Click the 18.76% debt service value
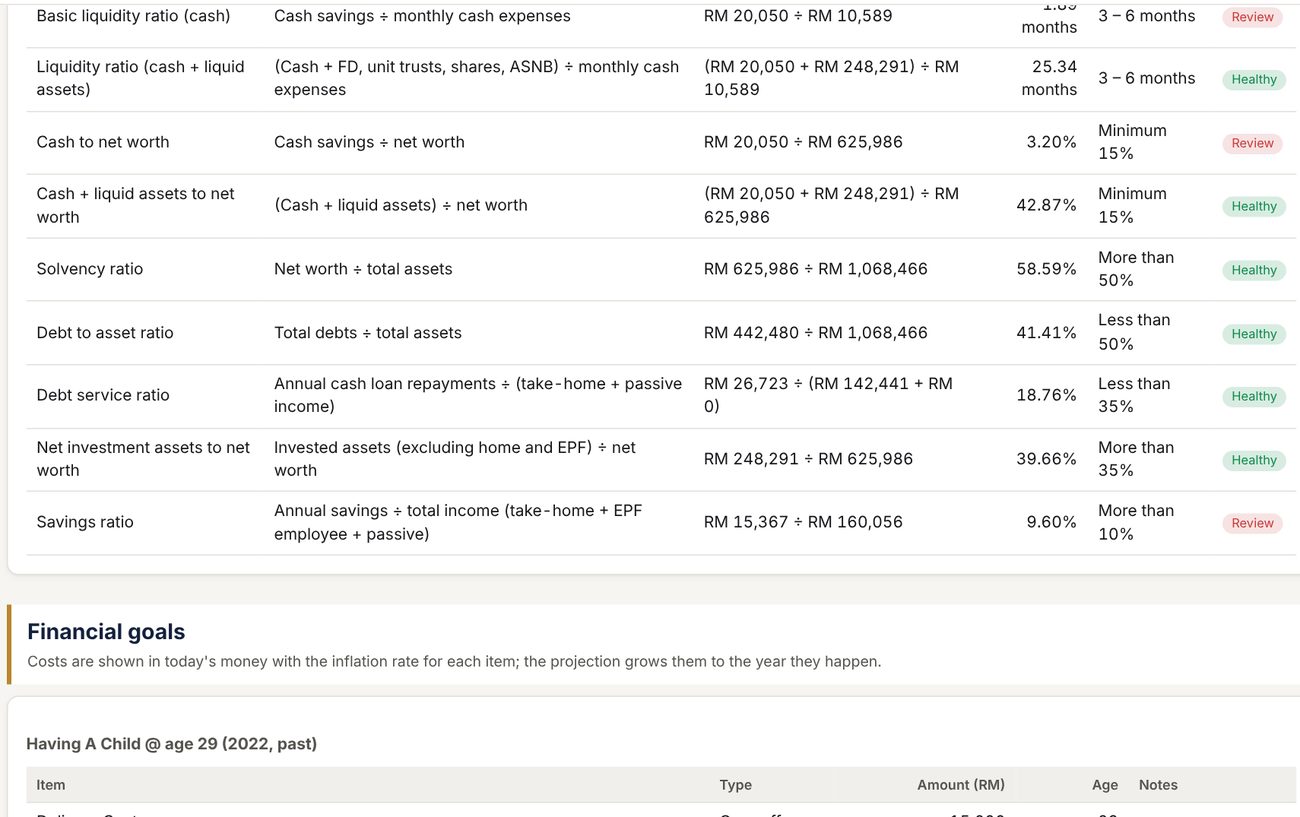The width and height of the screenshot is (1300, 817). coord(1046,395)
